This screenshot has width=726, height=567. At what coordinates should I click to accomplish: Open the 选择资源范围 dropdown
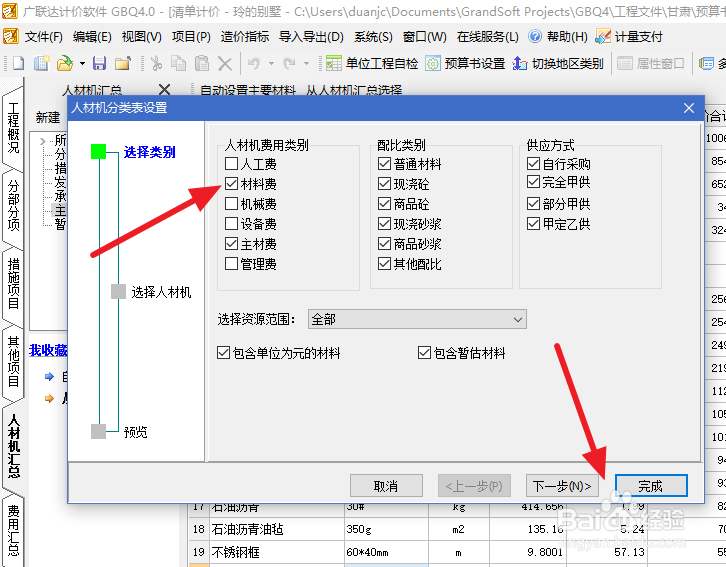click(x=417, y=319)
